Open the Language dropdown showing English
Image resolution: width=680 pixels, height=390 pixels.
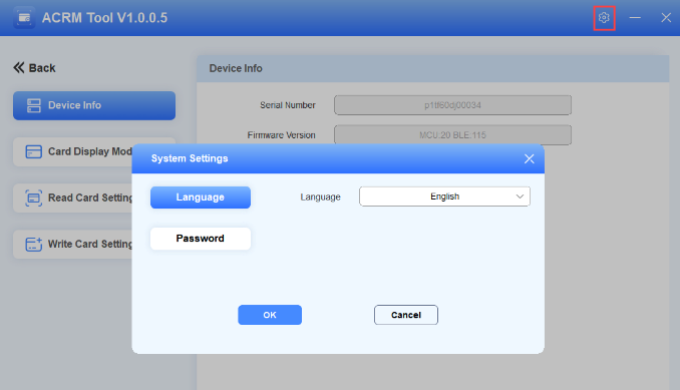pyautogui.click(x=445, y=197)
